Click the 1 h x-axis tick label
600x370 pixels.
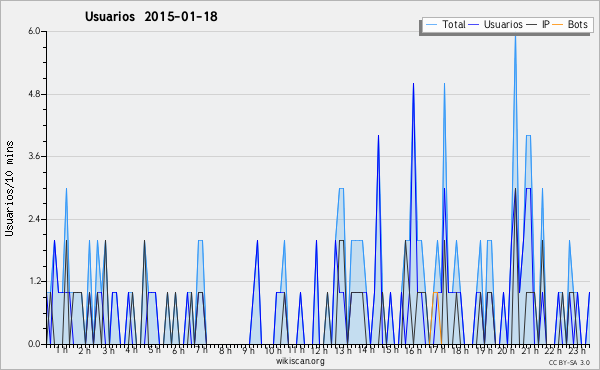(62, 350)
